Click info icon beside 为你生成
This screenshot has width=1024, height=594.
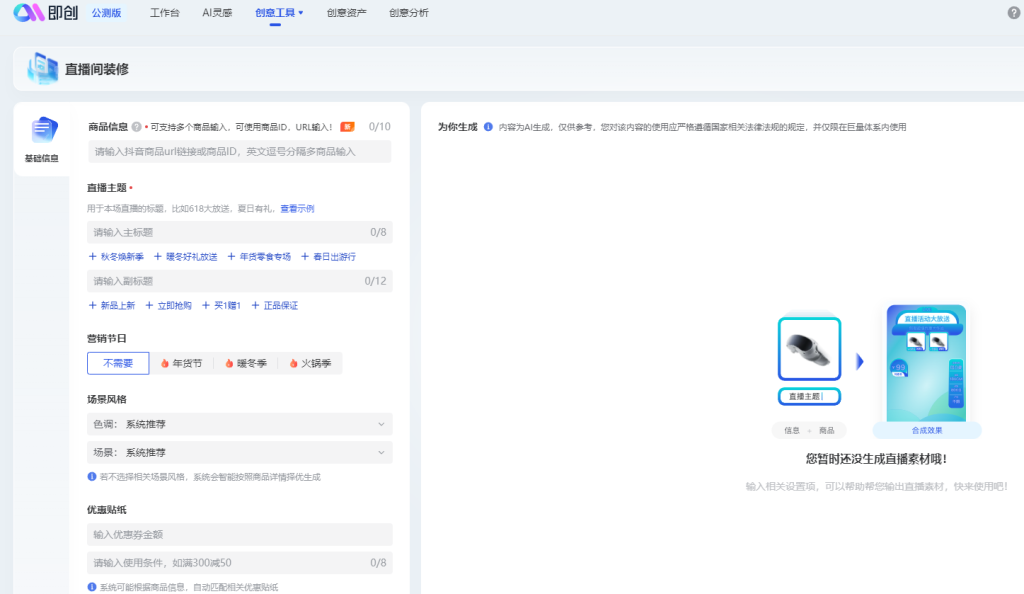[488, 127]
